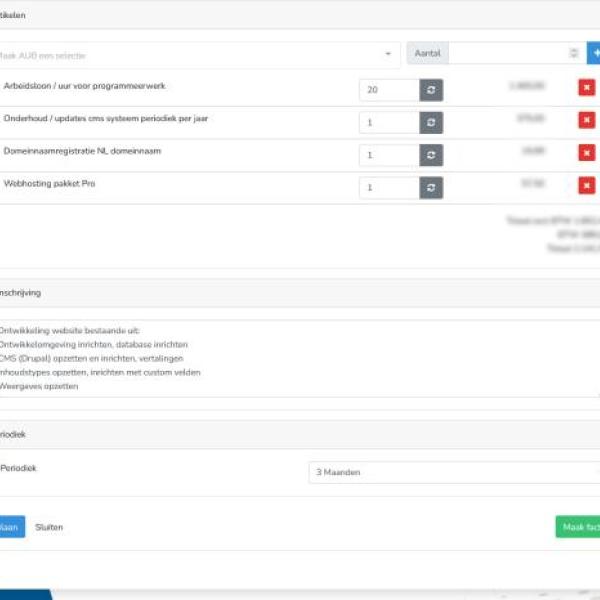Delete the Arbeidsloon programmeerwerk article row
Viewport: 600px width, 600px height.
click(586, 88)
